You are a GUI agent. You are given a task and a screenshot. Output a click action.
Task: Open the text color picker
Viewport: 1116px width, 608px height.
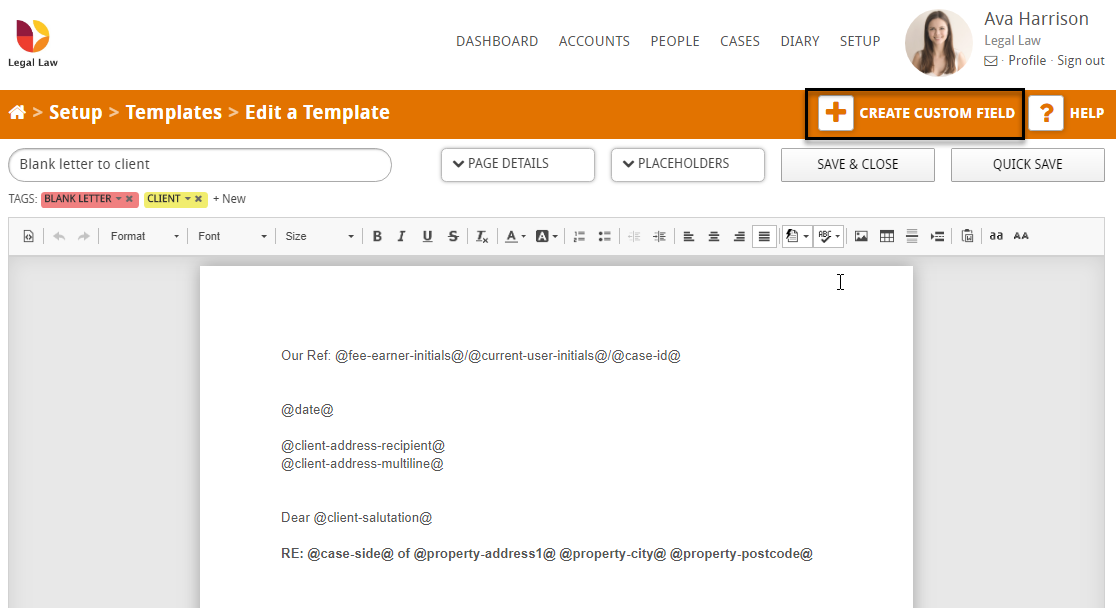point(513,236)
